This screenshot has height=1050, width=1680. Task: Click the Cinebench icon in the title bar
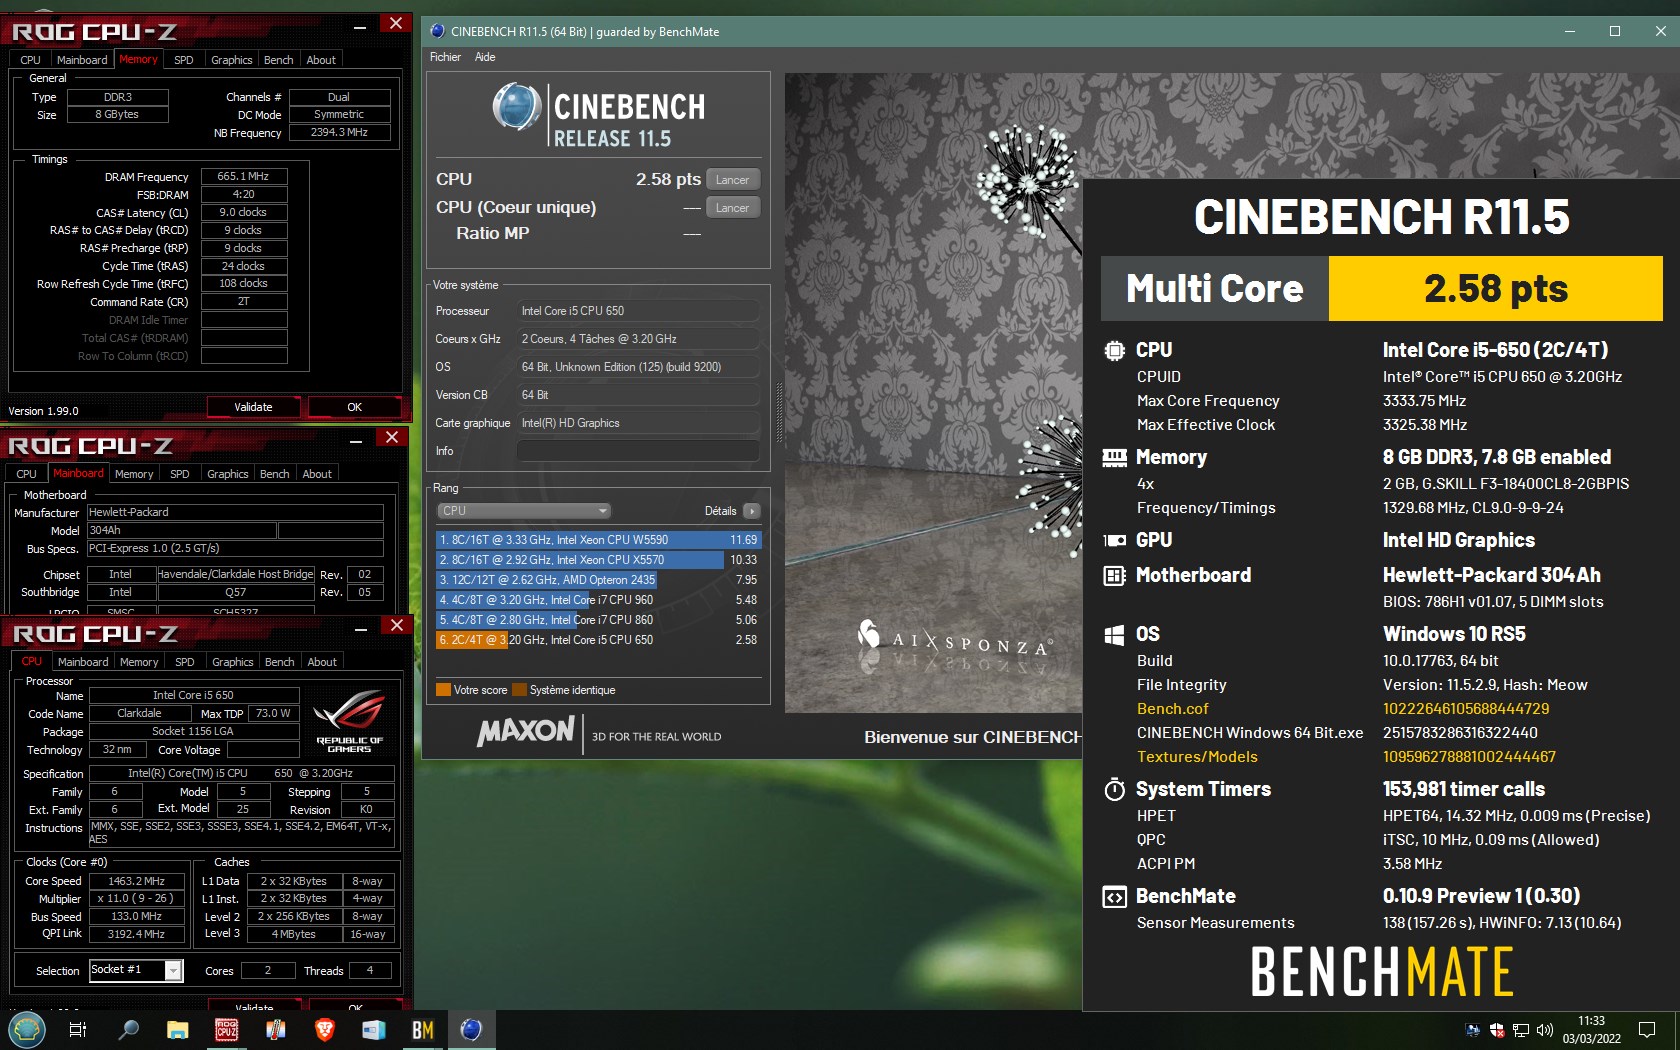[x=437, y=31]
